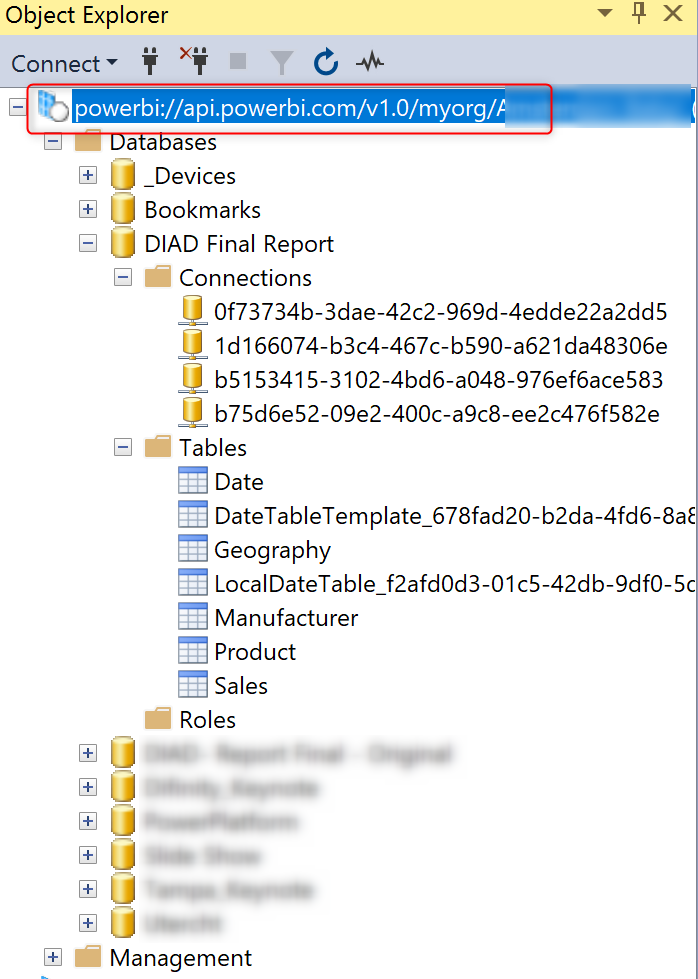Click the Disconnect plug icon with red X
This screenshot has width=698, height=979.
(x=194, y=62)
